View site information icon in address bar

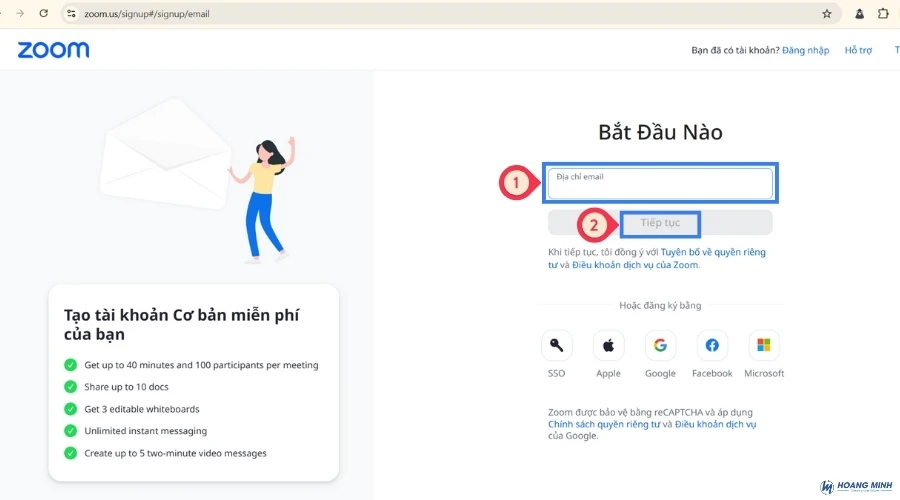[x=71, y=14]
